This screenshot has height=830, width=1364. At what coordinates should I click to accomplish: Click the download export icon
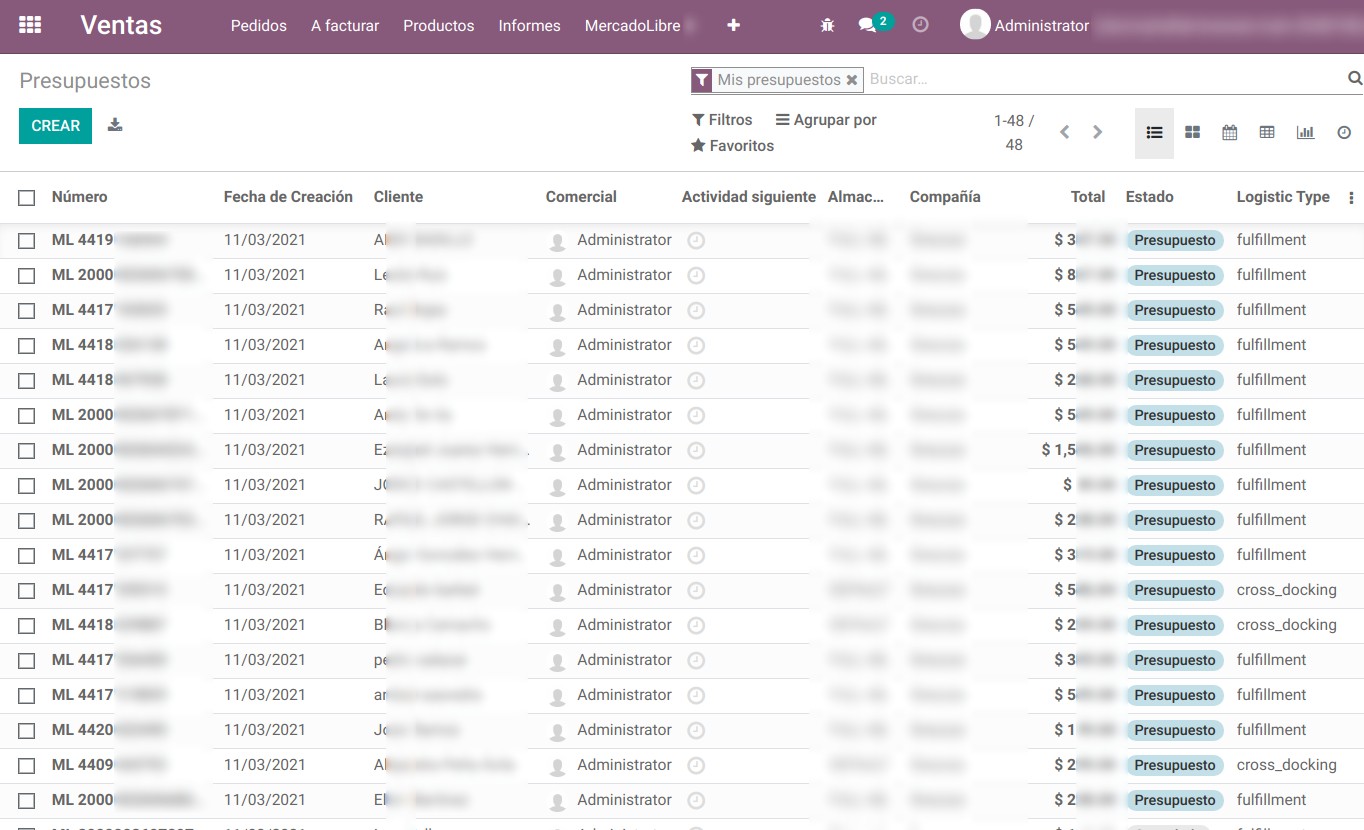pyautogui.click(x=115, y=125)
